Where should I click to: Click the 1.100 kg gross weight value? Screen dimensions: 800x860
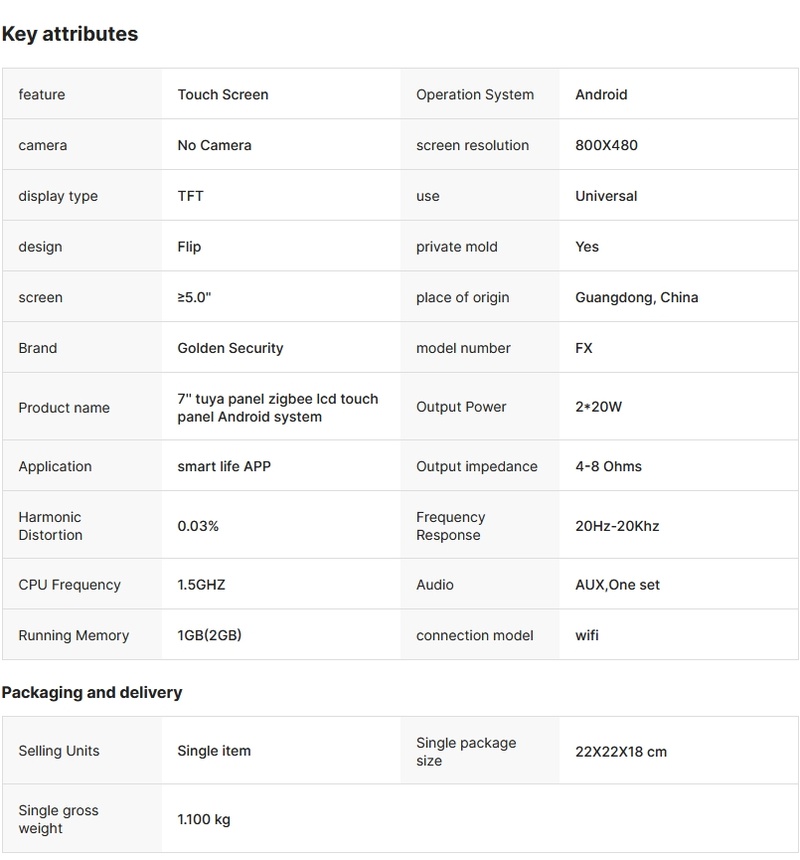[203, 820]
